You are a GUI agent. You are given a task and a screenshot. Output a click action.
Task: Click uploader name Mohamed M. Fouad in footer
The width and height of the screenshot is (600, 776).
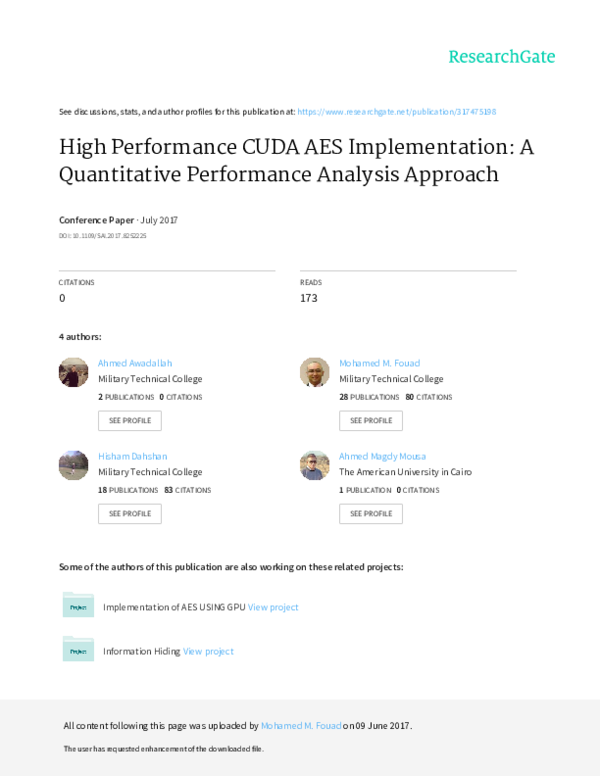click(301, 725)
